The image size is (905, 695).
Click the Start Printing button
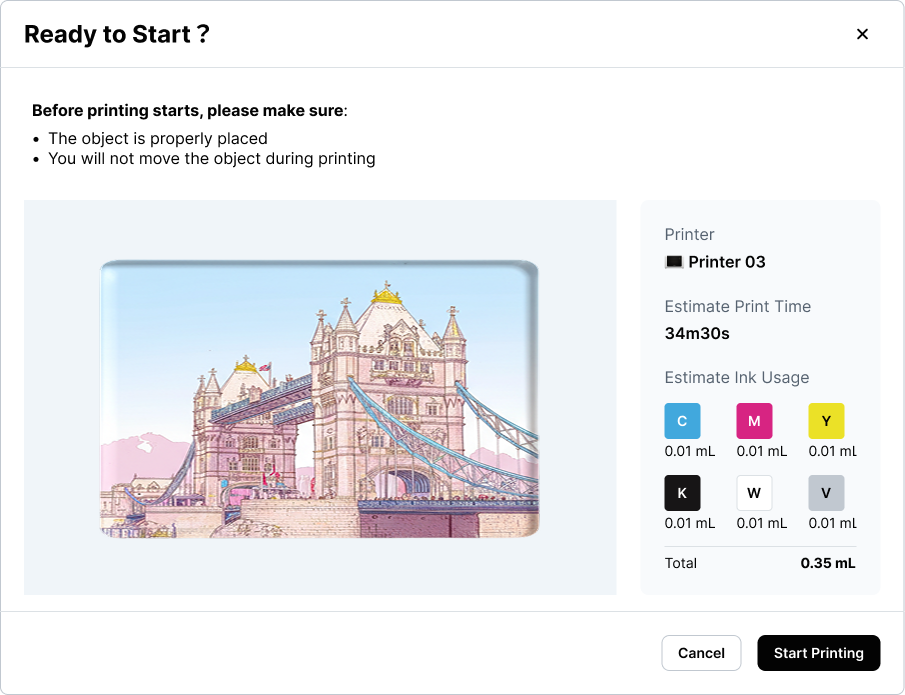pos(818,653)
